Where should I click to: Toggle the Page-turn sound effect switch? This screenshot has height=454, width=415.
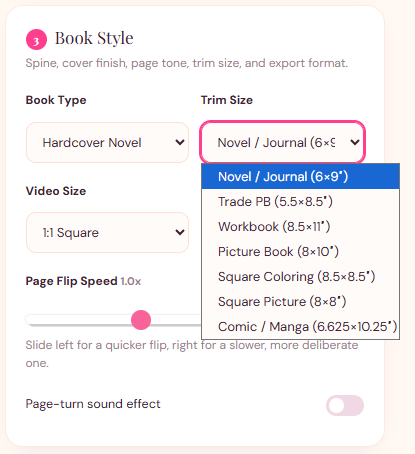(x=345, y=405)
